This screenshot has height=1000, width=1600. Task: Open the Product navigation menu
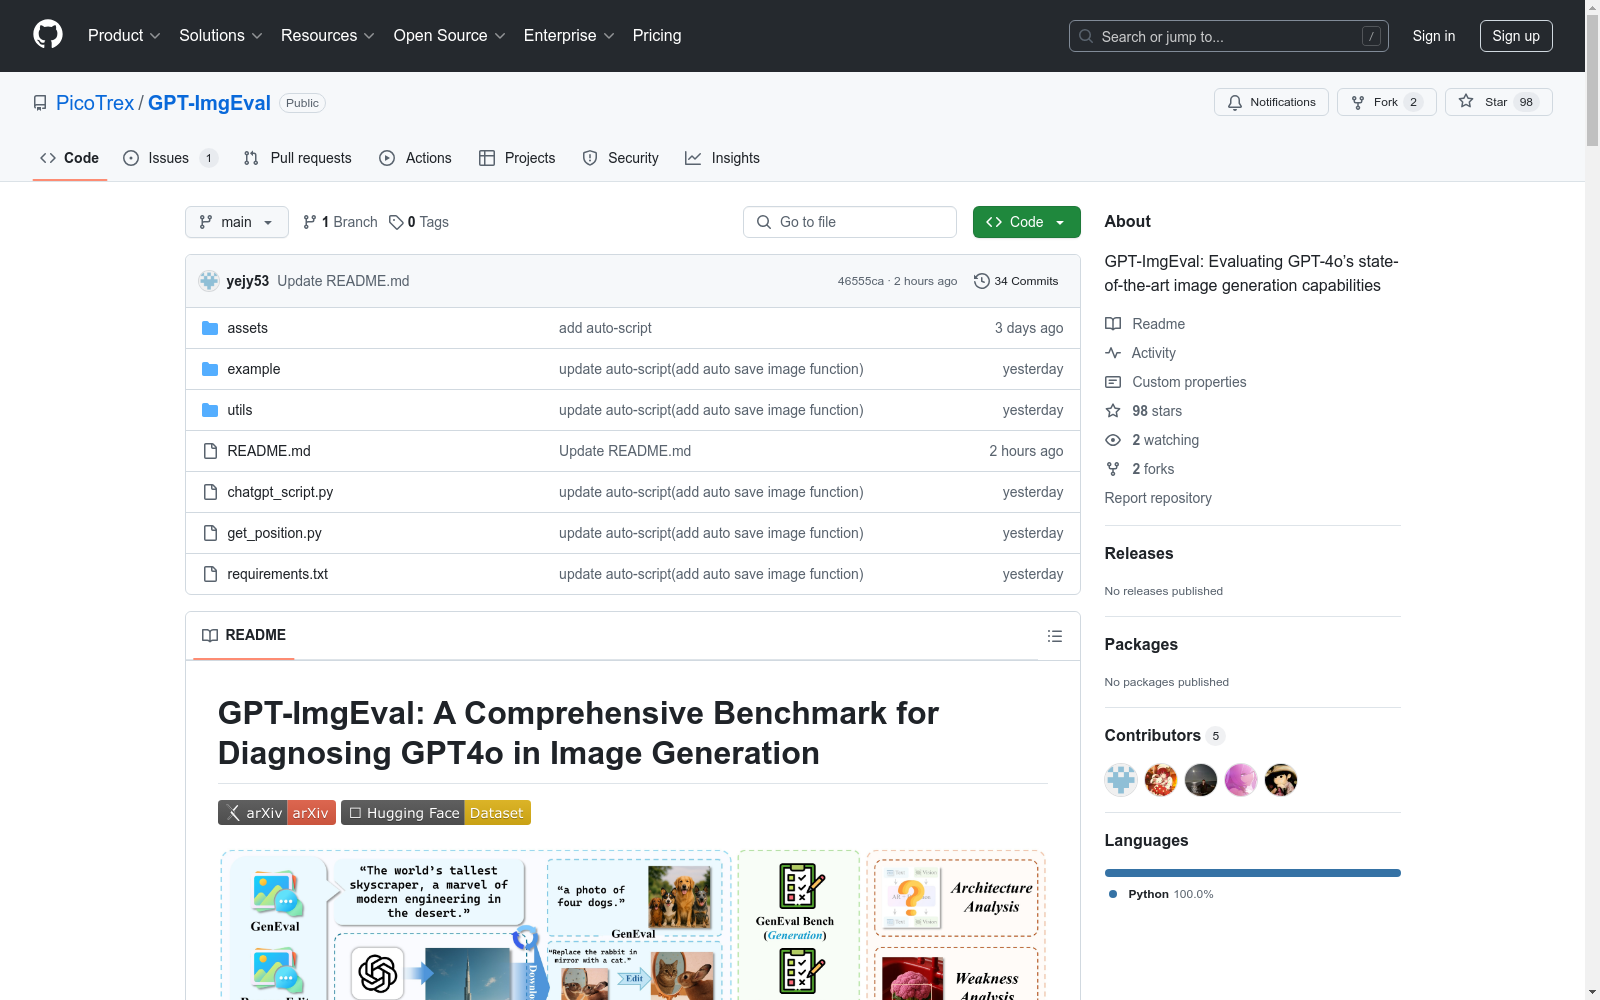tap(124, 35)
